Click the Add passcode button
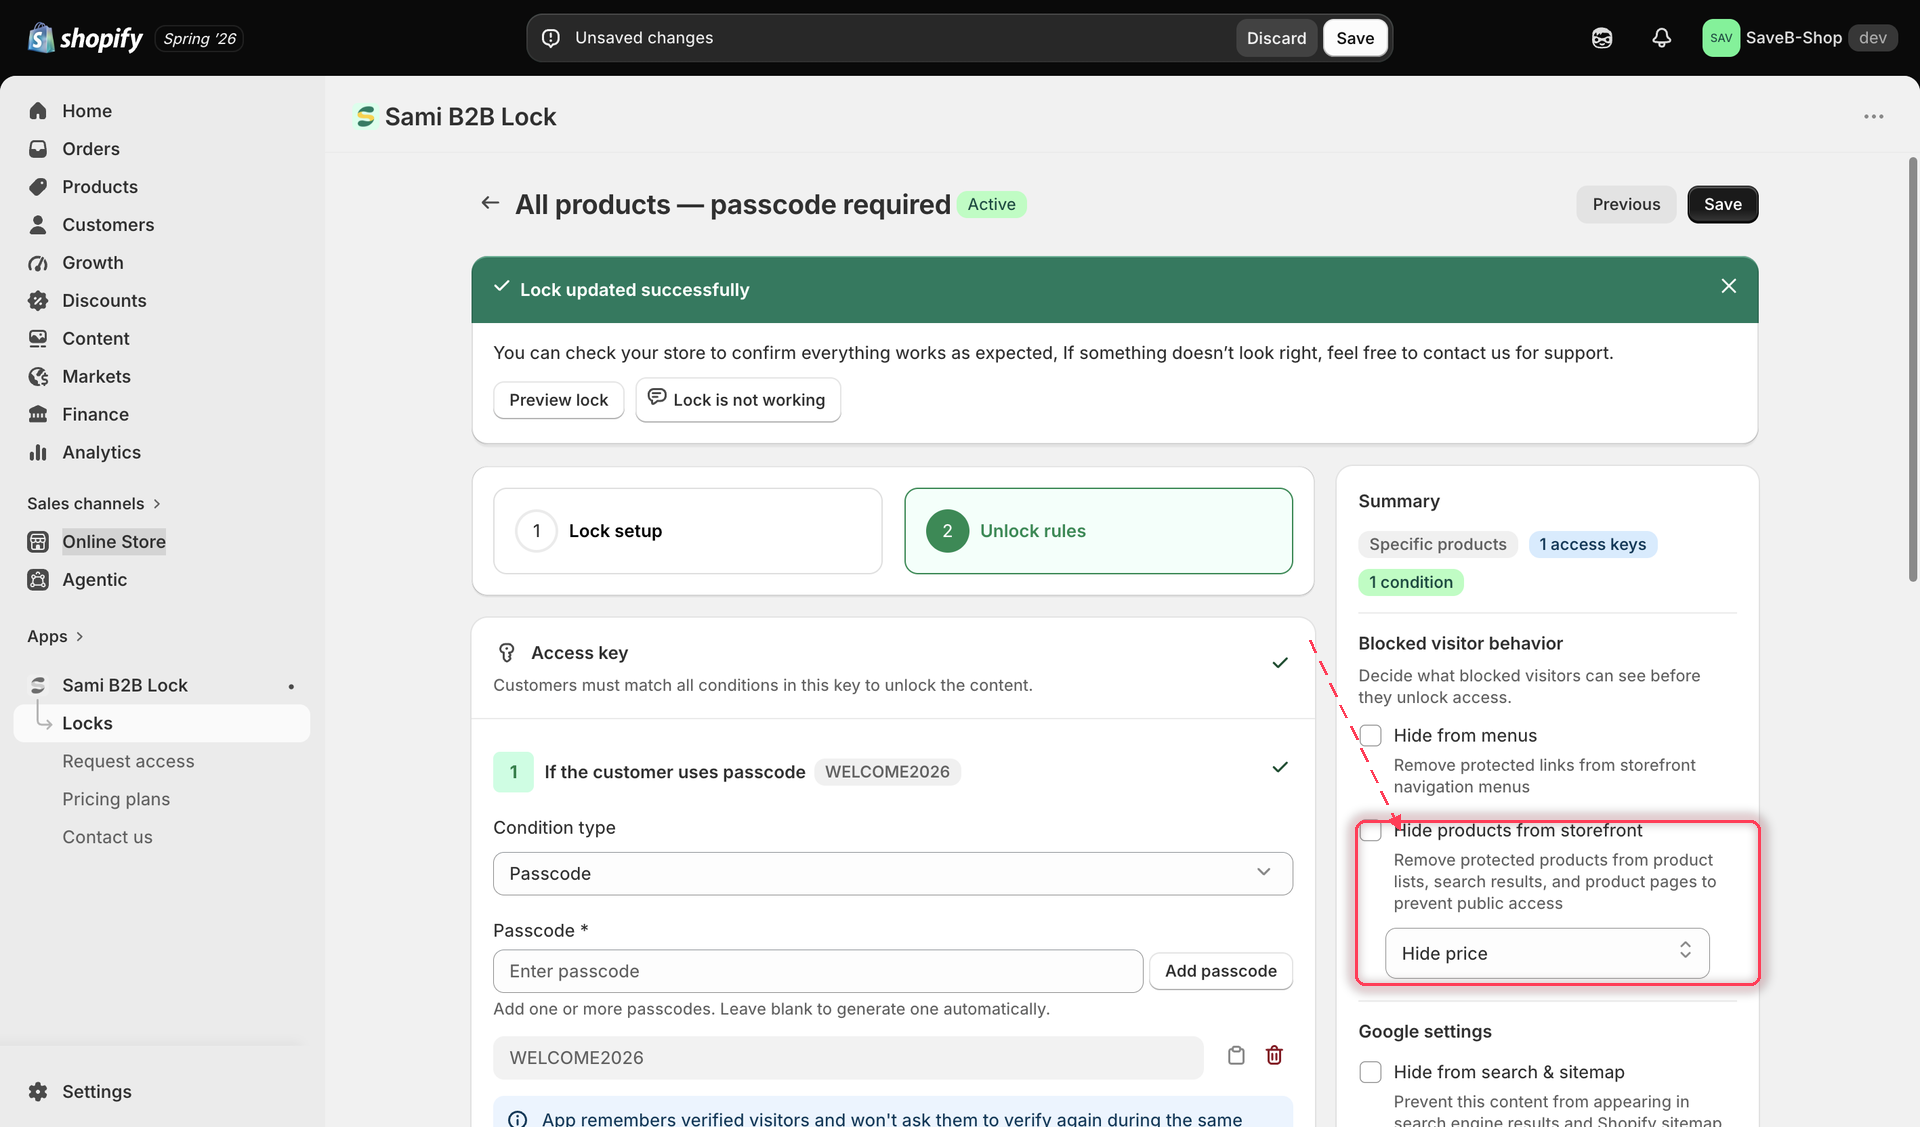 [1220, 971]
